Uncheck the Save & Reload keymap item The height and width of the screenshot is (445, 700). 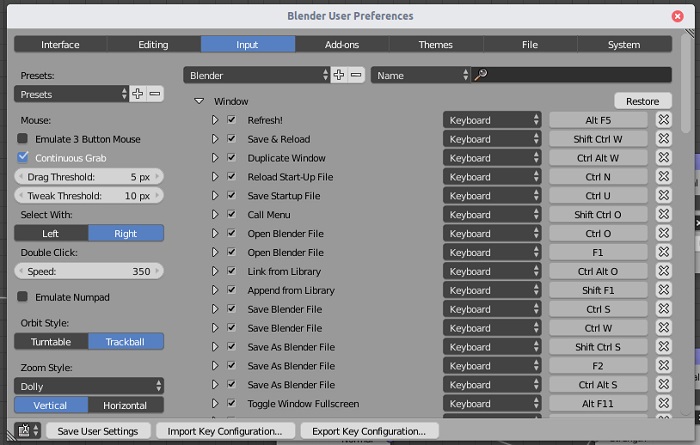(x=231, y=138)
